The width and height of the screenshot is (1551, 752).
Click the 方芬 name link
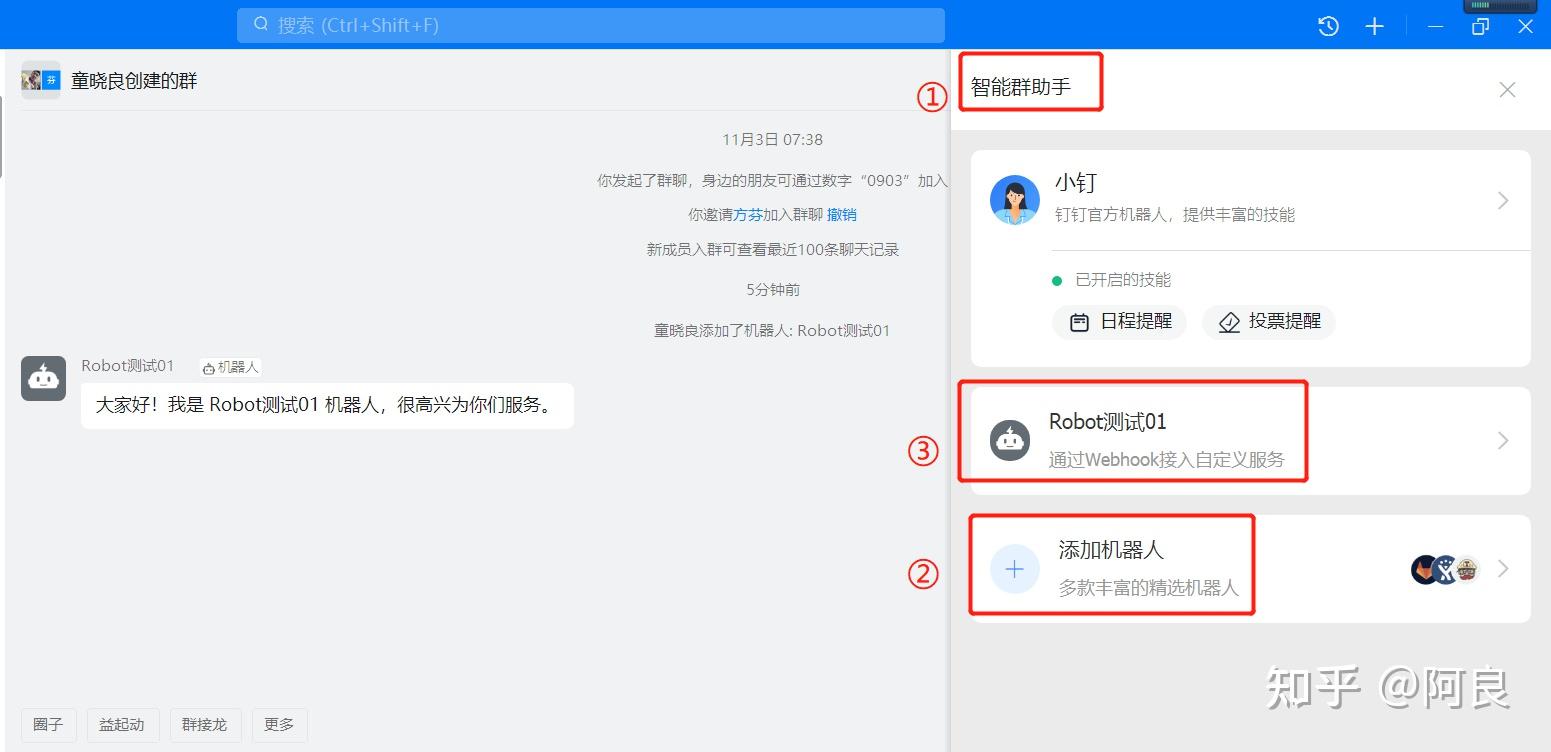[748, 215]
